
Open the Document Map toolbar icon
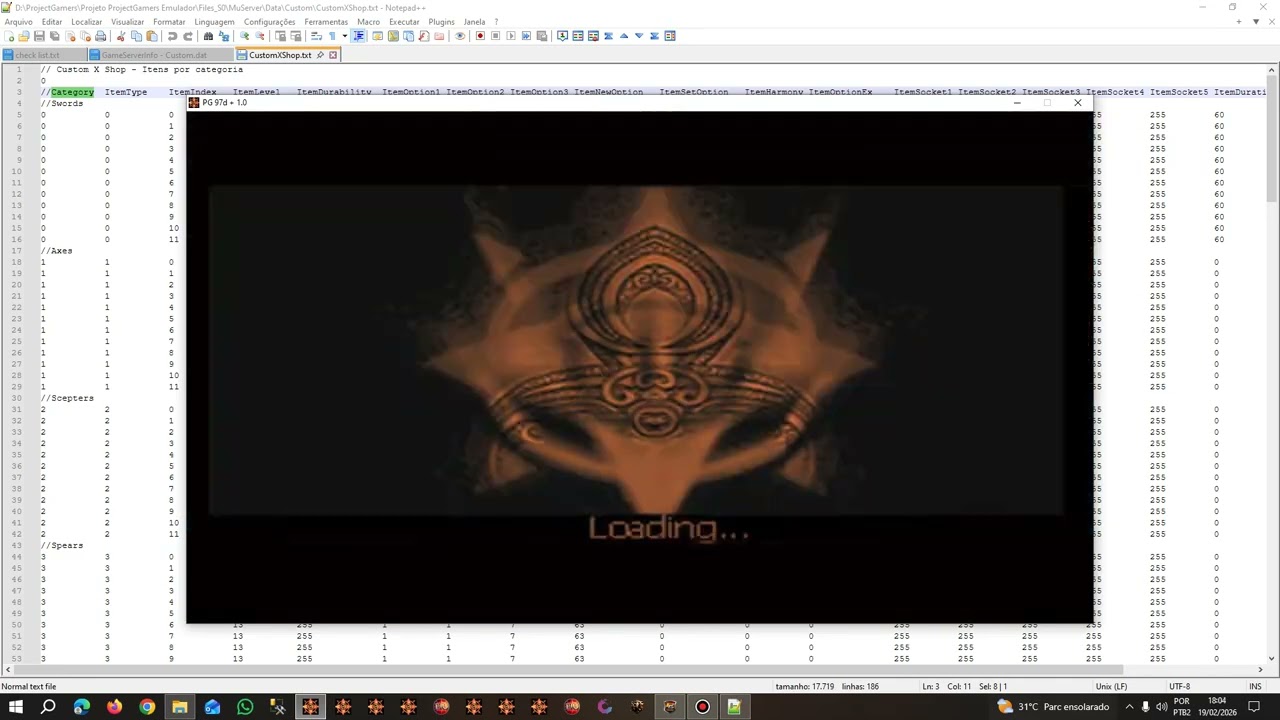point(393,36)
